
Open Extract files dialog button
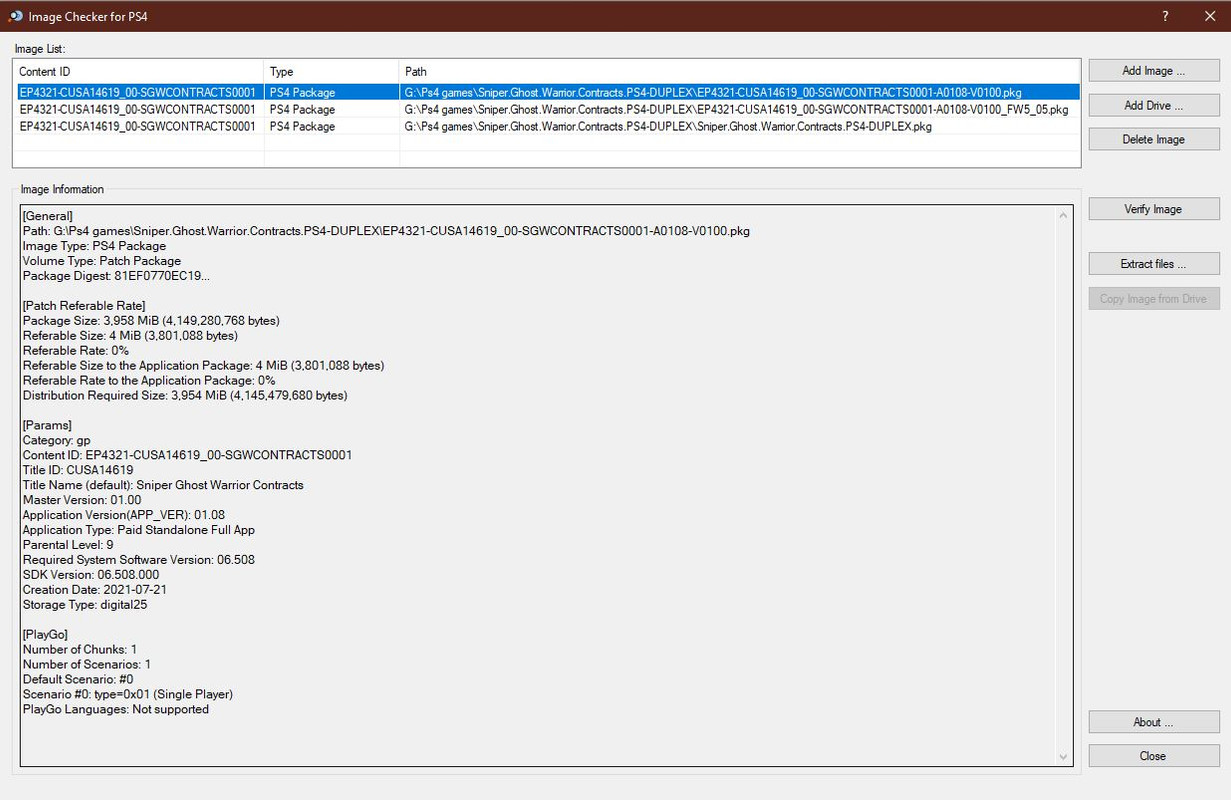(x=1153, y=264)
